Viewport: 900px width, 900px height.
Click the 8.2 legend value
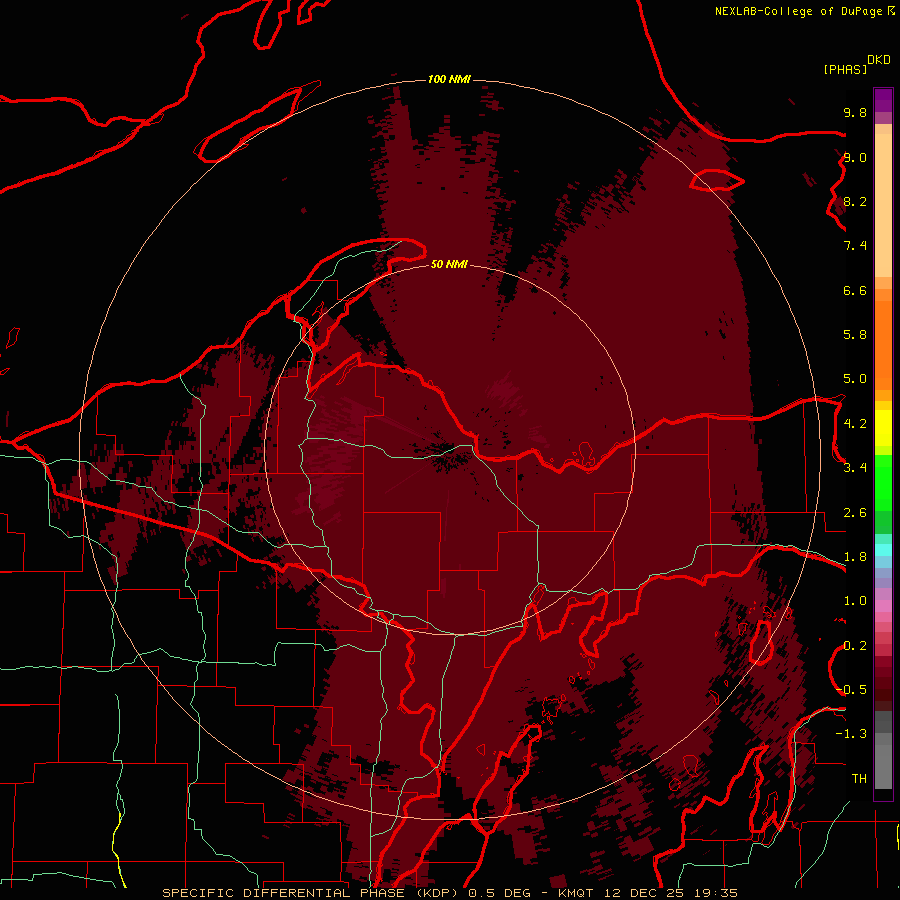point(855,201)
